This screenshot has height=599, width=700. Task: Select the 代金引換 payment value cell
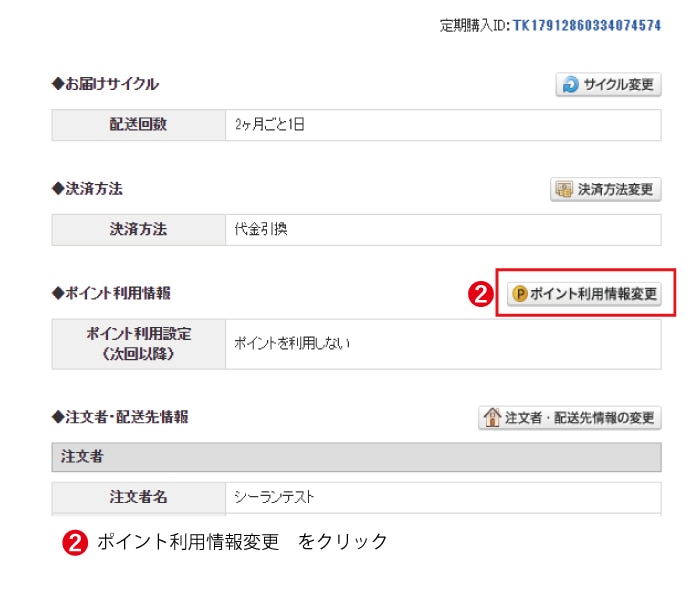point(443,229)
